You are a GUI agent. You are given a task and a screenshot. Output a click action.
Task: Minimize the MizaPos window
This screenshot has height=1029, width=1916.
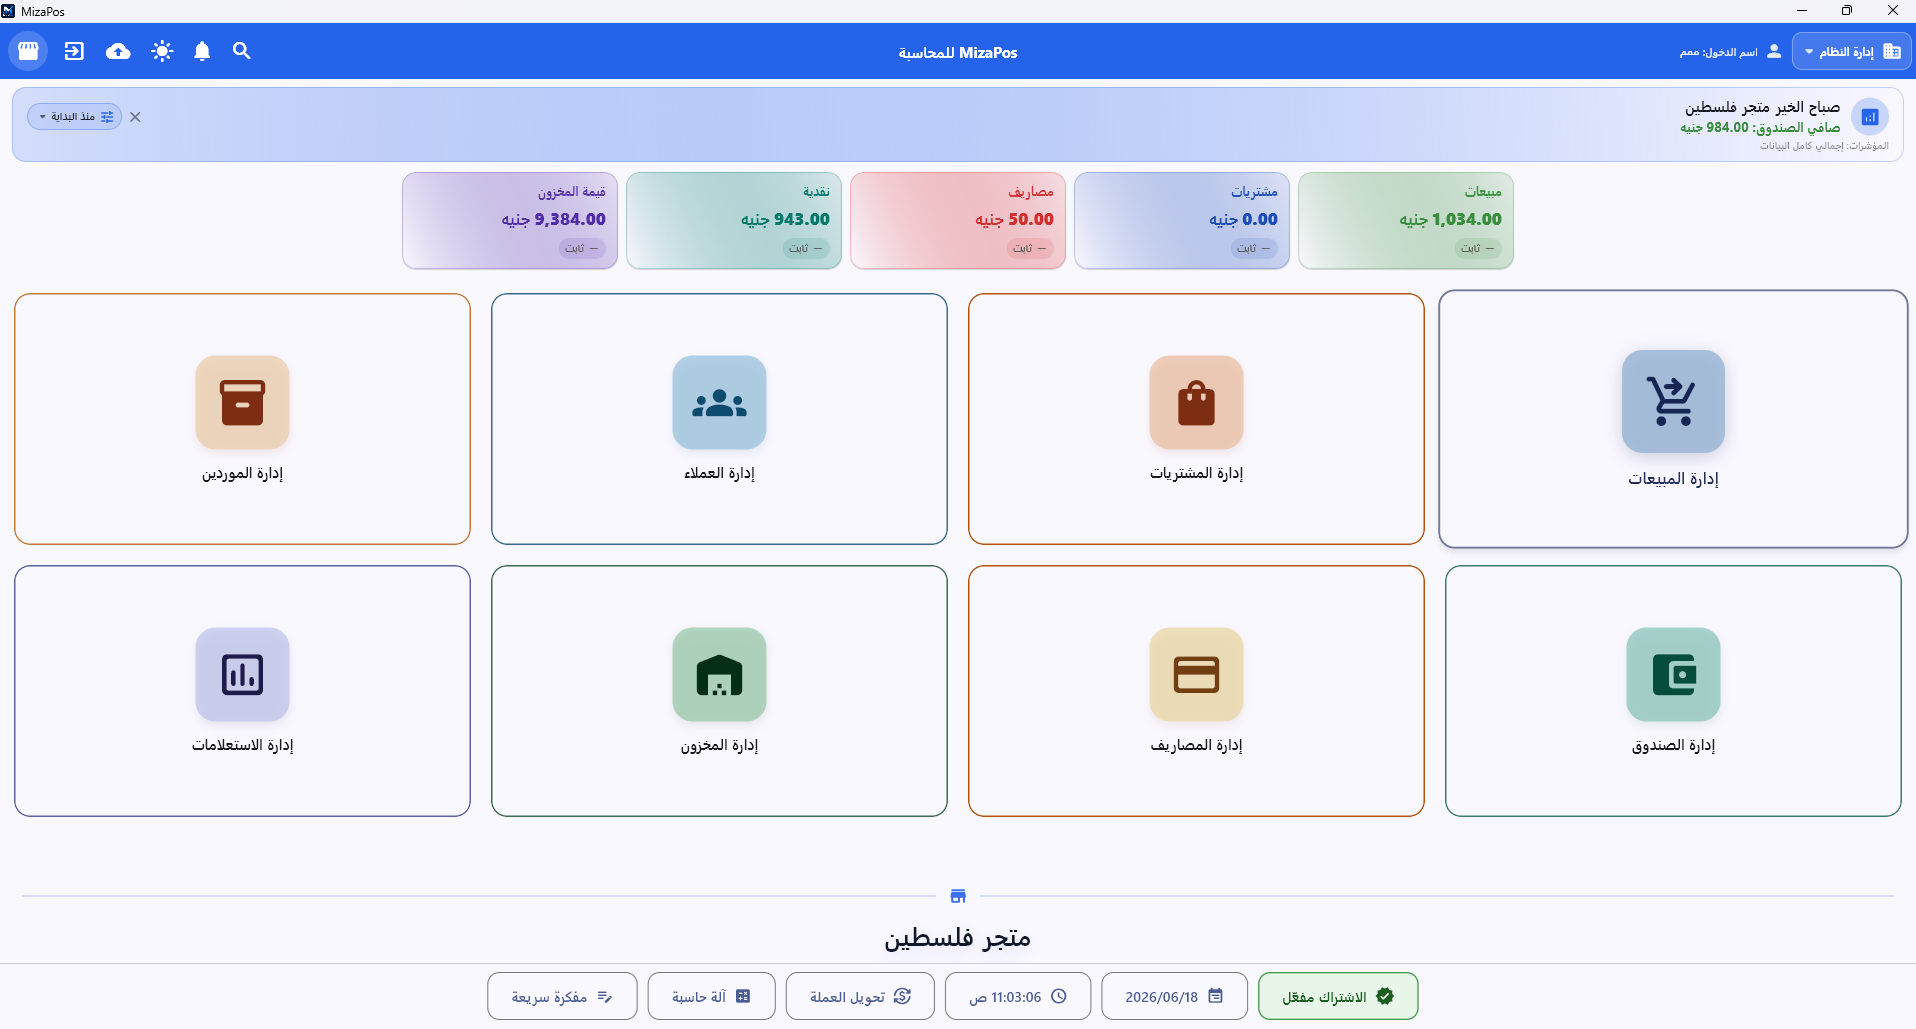1802,11
